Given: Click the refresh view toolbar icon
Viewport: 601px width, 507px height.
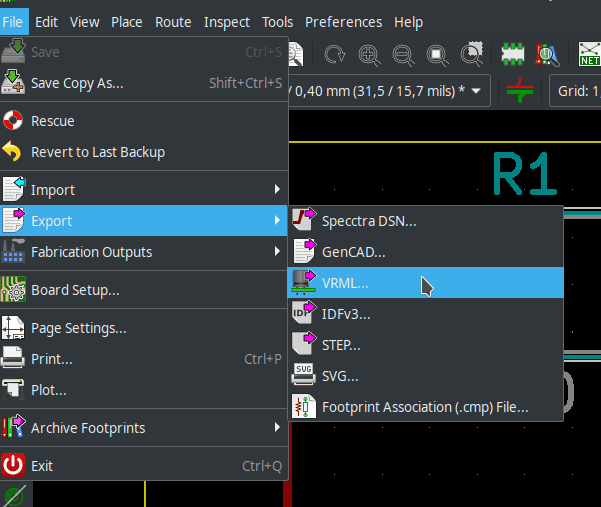Looking at the screenshot, I should [x=335, y=55].
